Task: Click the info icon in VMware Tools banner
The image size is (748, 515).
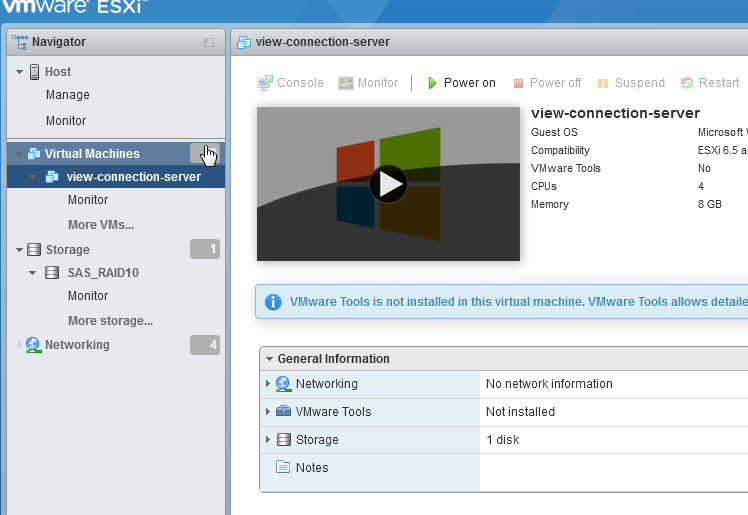Action: [273, 302]
